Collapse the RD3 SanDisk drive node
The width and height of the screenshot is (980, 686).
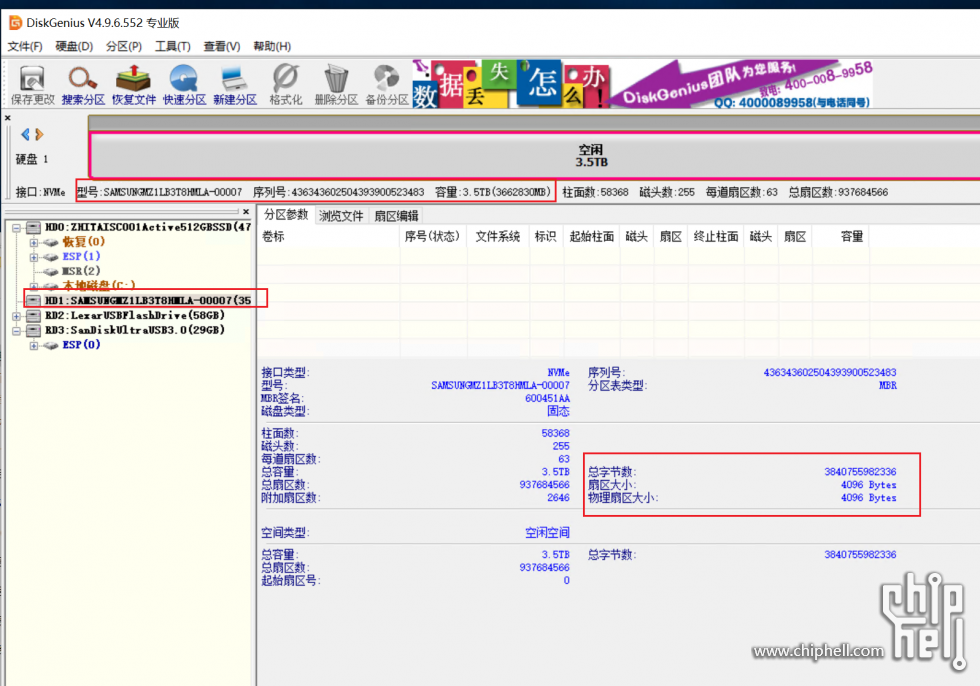coord(17,331)
